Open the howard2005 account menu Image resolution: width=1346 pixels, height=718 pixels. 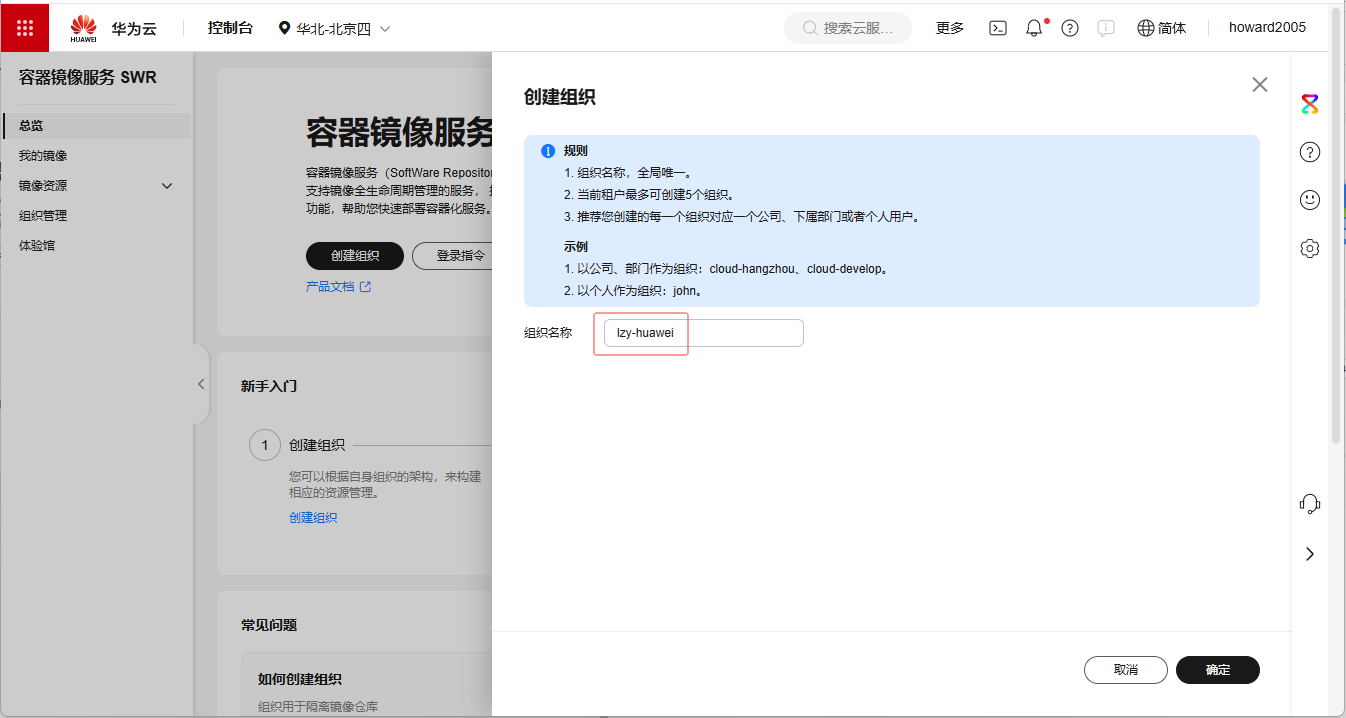point(1267,28)
